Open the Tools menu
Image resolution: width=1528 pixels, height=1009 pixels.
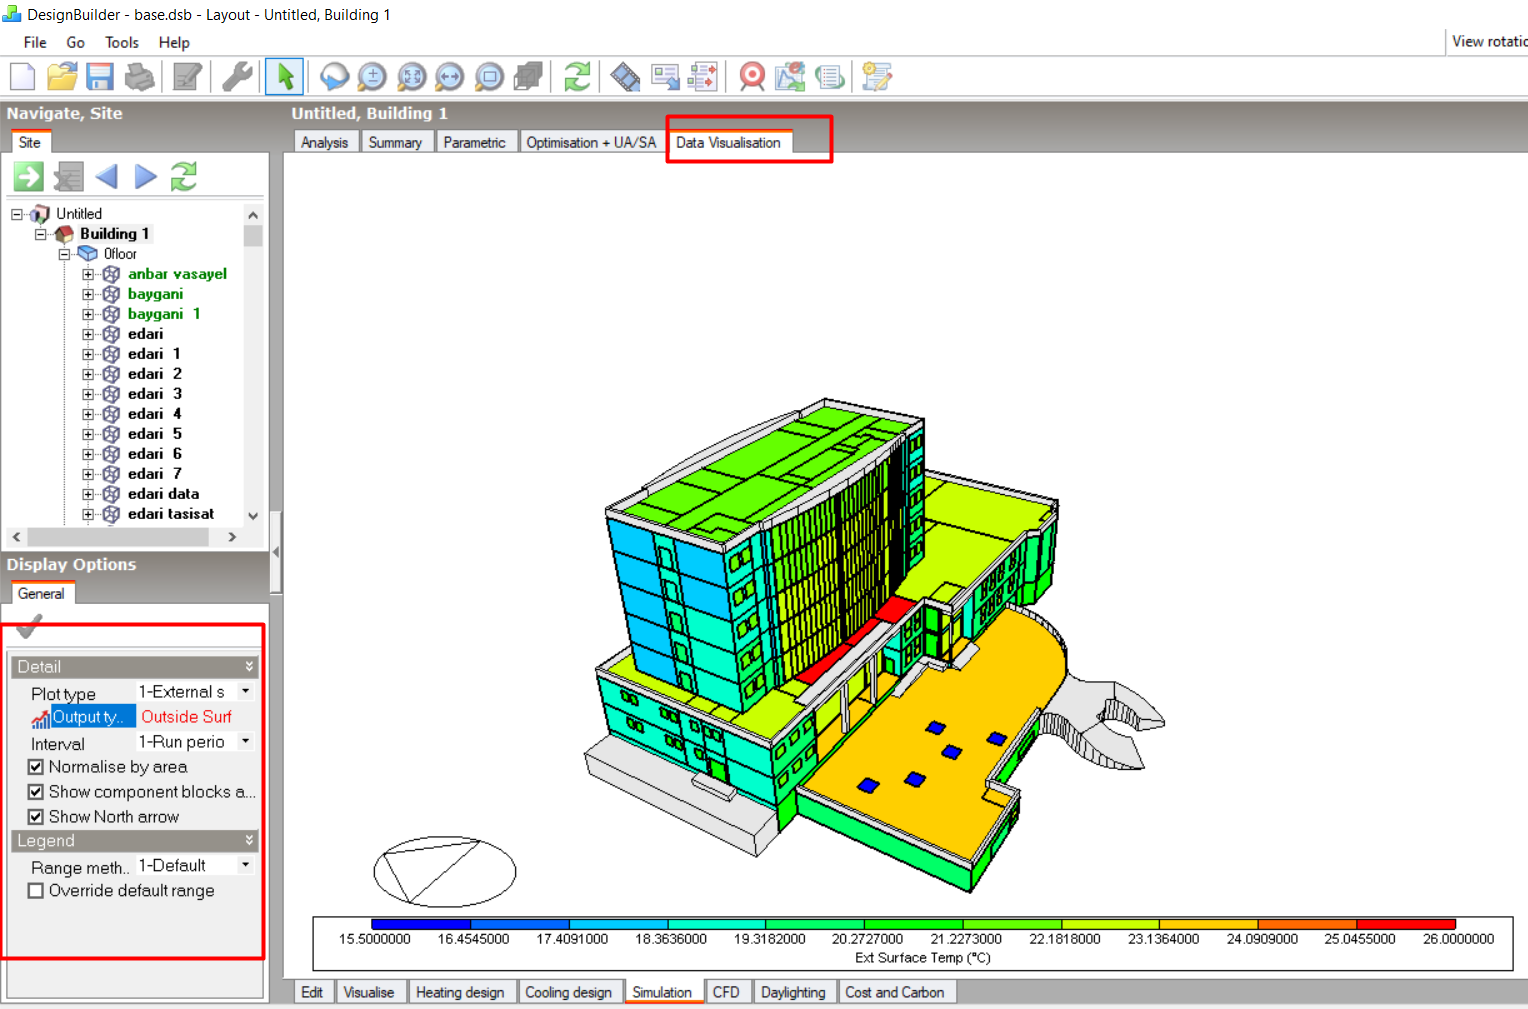tap(122, 43)
